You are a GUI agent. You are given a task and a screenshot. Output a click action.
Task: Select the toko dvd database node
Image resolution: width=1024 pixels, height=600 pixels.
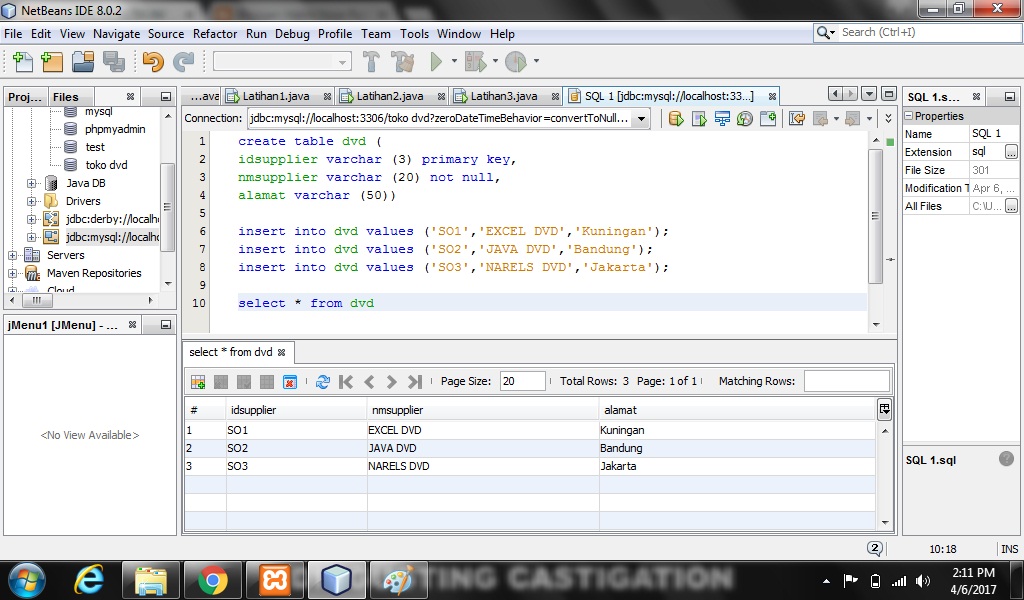click(x=106, y=165)
